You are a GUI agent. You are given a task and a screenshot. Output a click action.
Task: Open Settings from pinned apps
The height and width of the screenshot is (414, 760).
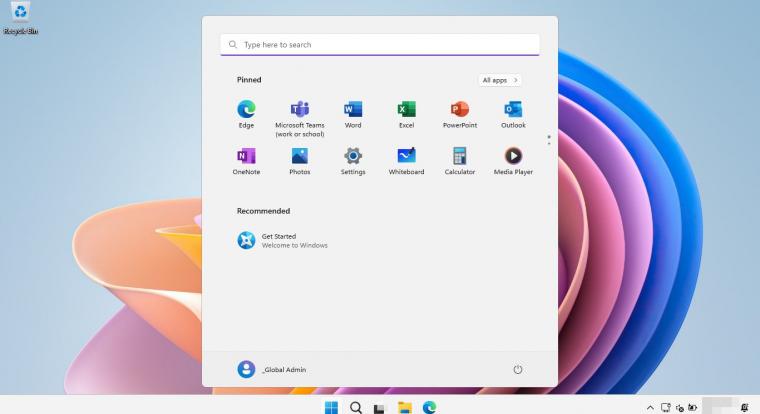tap(353, 161)
